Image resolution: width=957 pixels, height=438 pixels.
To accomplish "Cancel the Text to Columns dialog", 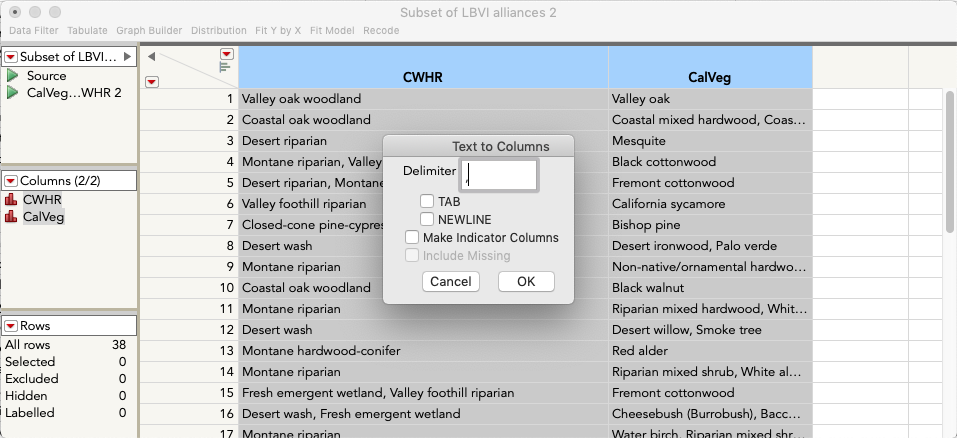I will tap(450, 282).
